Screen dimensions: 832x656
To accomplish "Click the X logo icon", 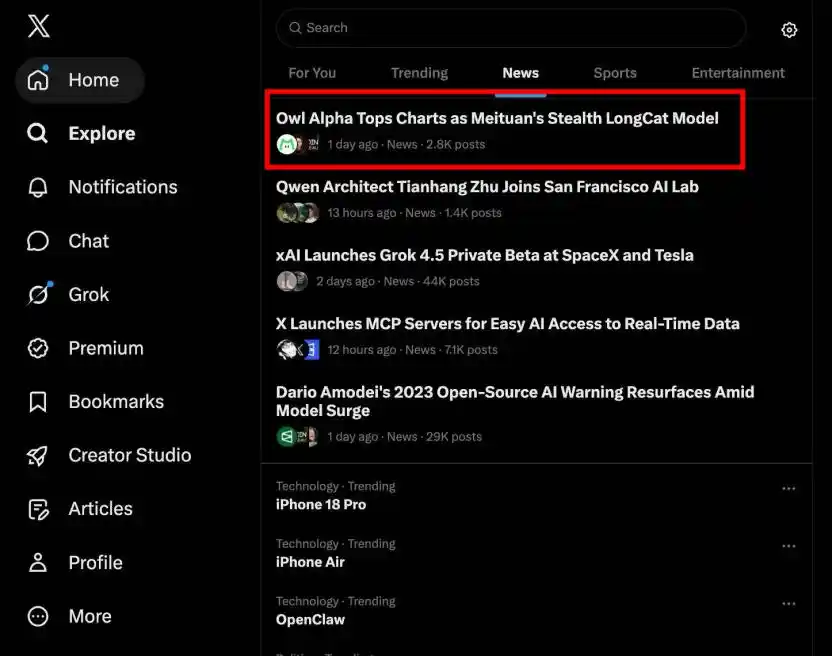I will click(39, 26).
